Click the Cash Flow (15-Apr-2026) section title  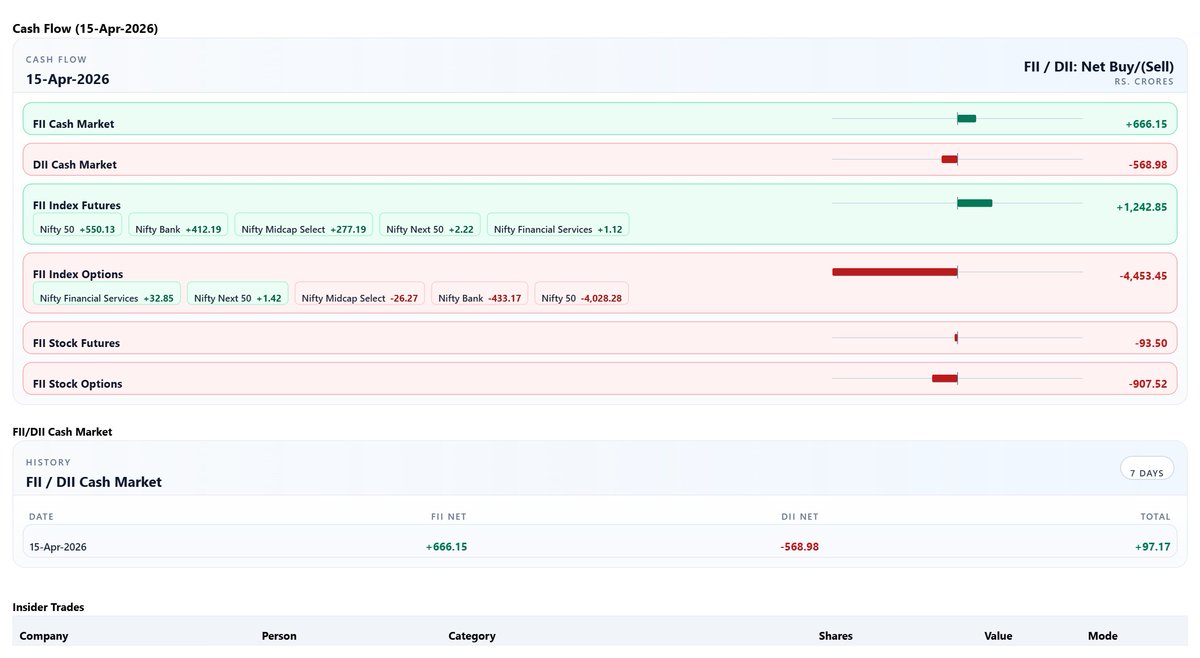tap(85, 28)
